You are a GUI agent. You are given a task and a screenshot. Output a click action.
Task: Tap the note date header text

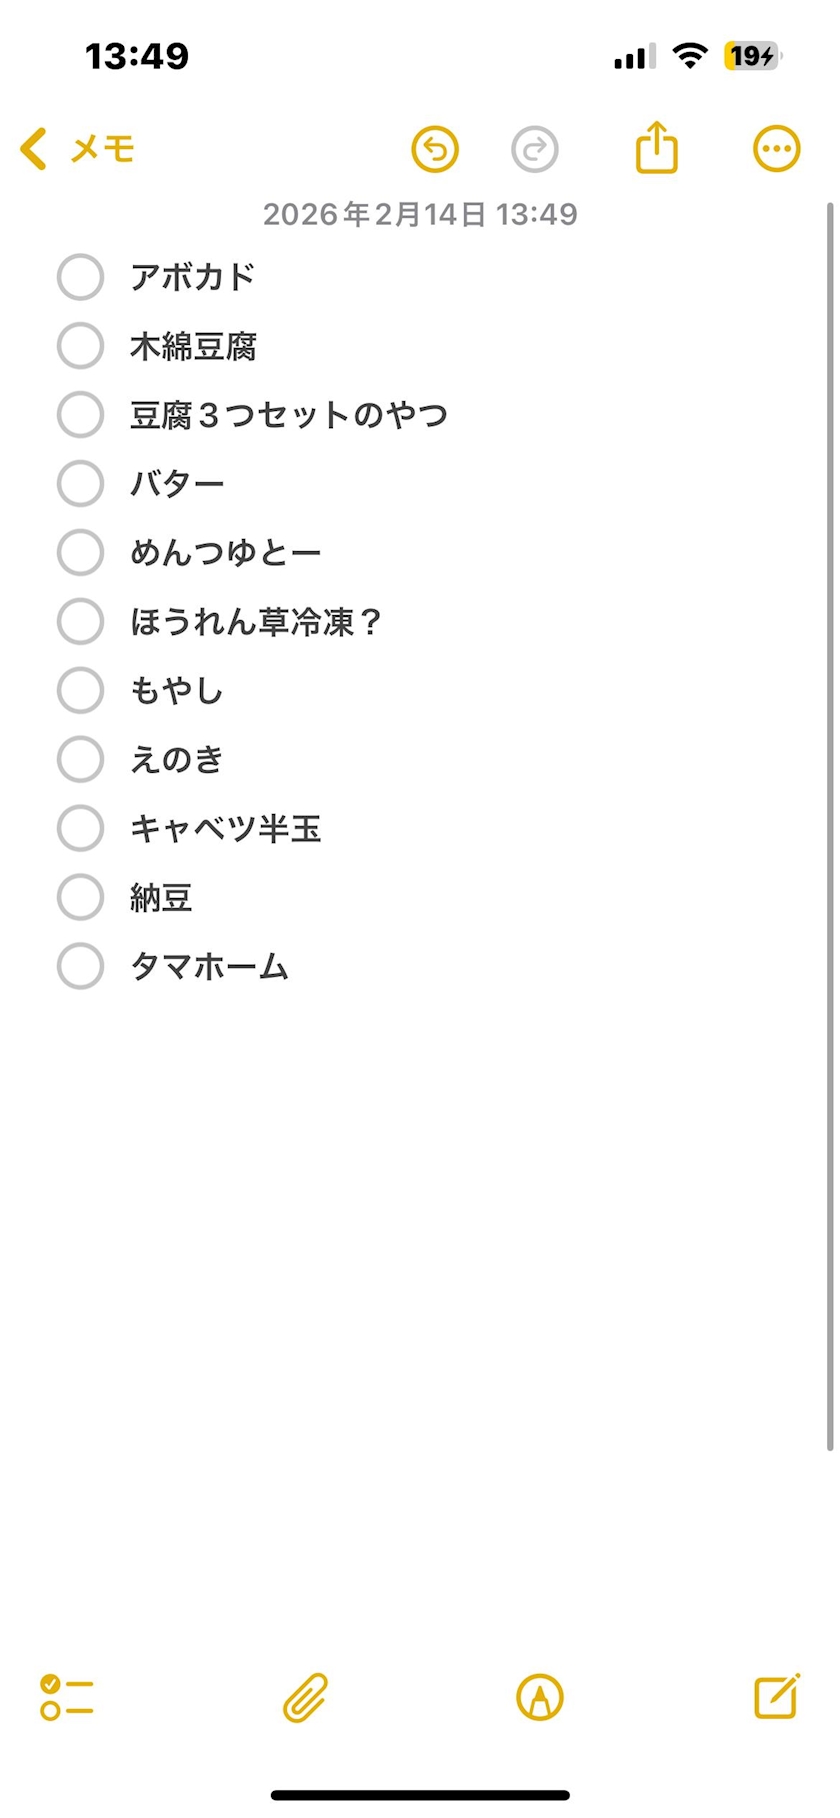click(420, 214)
